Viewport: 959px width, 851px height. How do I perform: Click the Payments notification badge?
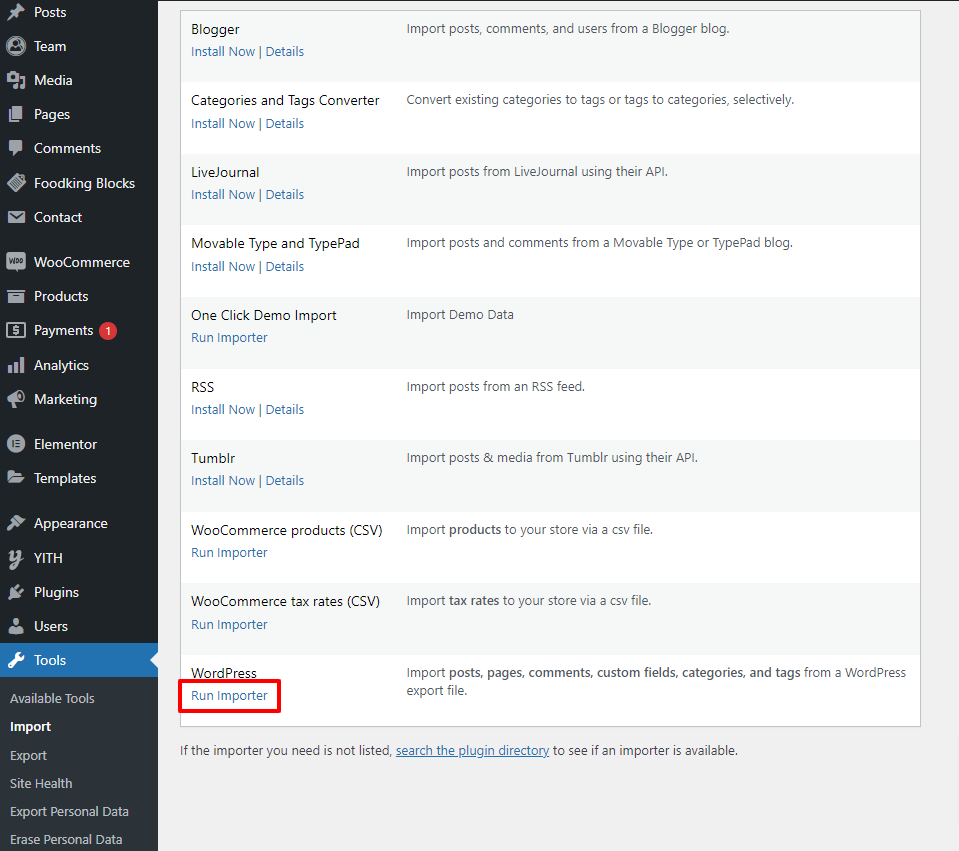coord(108,331)
